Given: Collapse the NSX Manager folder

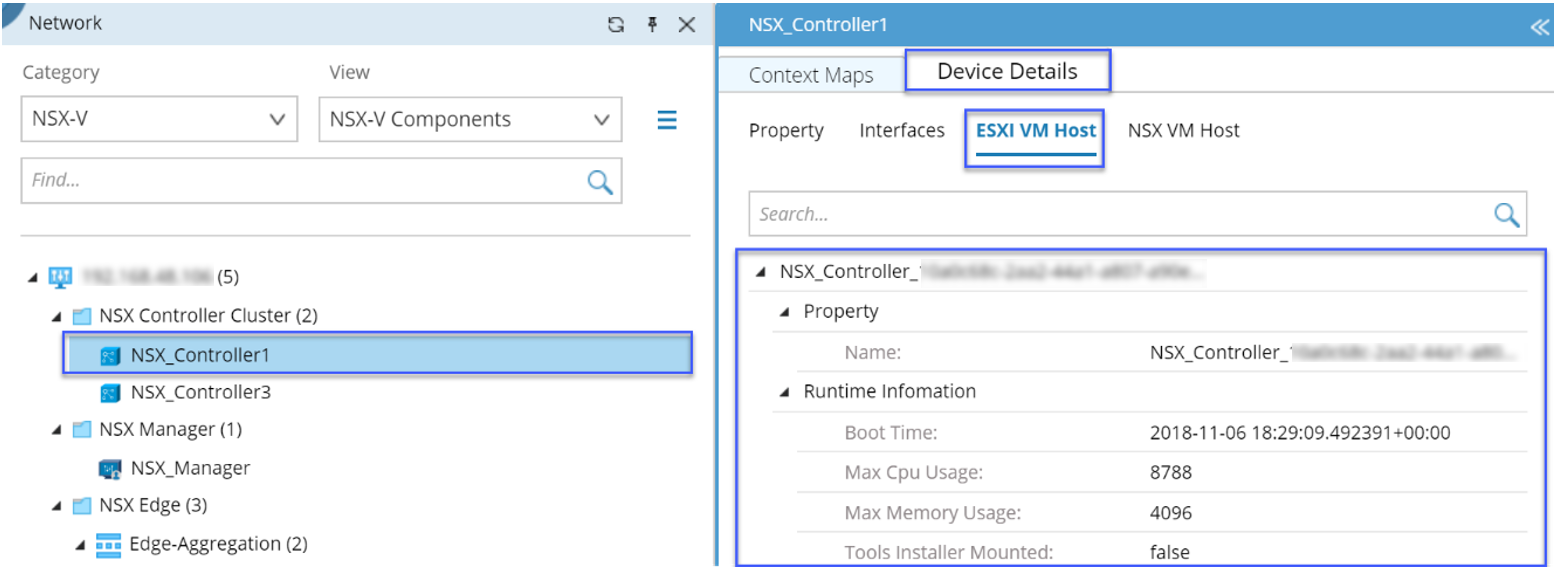Looking at the screenshot, I should pyautogui.click(x=58, y=430).
